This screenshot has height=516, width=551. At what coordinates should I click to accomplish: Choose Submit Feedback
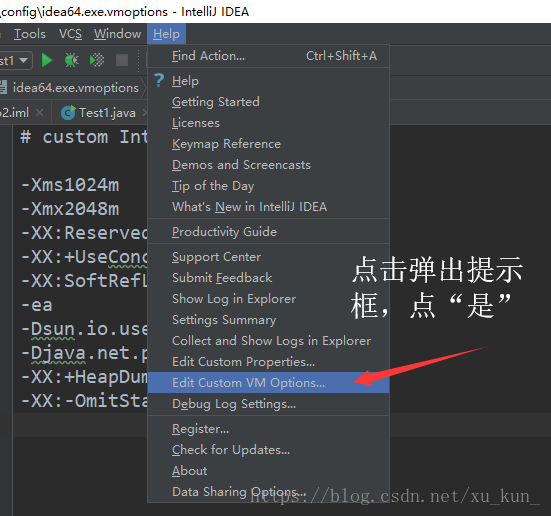point(268,278)
